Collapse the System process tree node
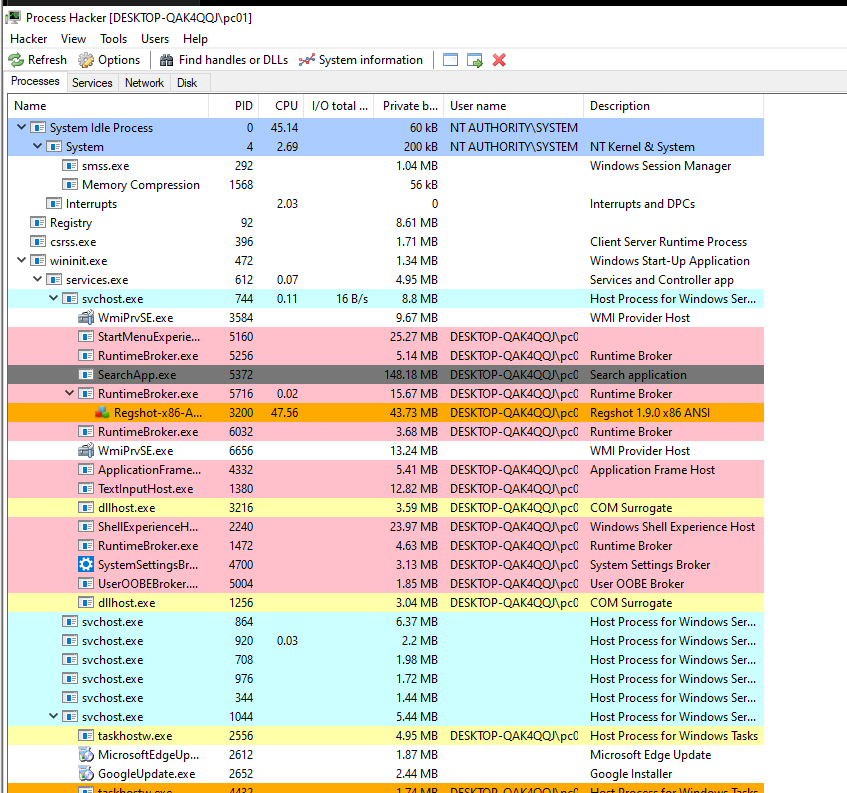The width and height of the screenshot is (847, 793). 37,146
